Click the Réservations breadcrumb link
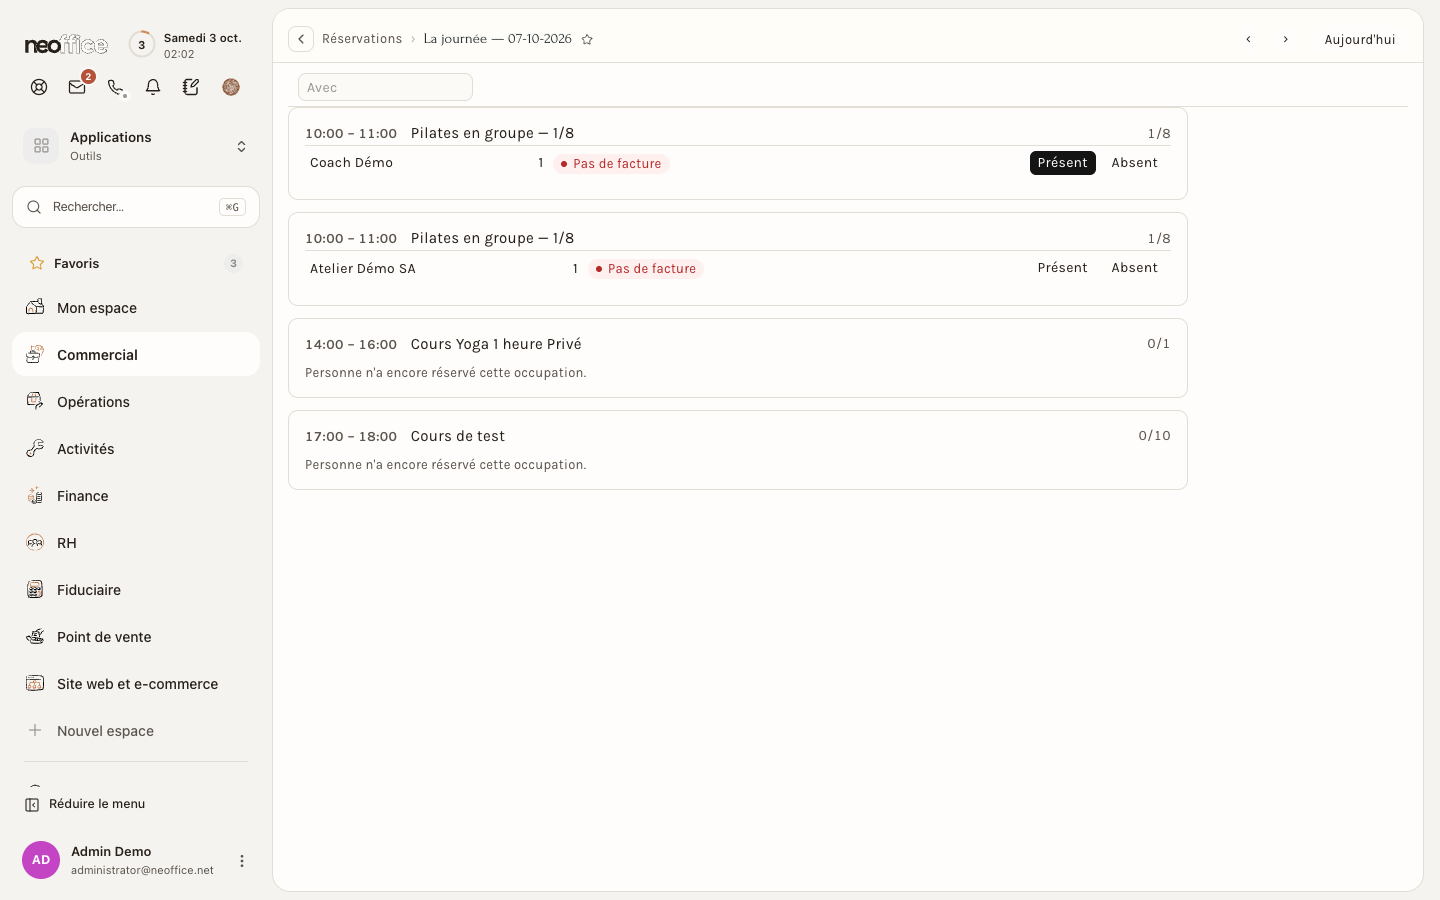The height and width of the screenshot is (900, 1440). 362,39
